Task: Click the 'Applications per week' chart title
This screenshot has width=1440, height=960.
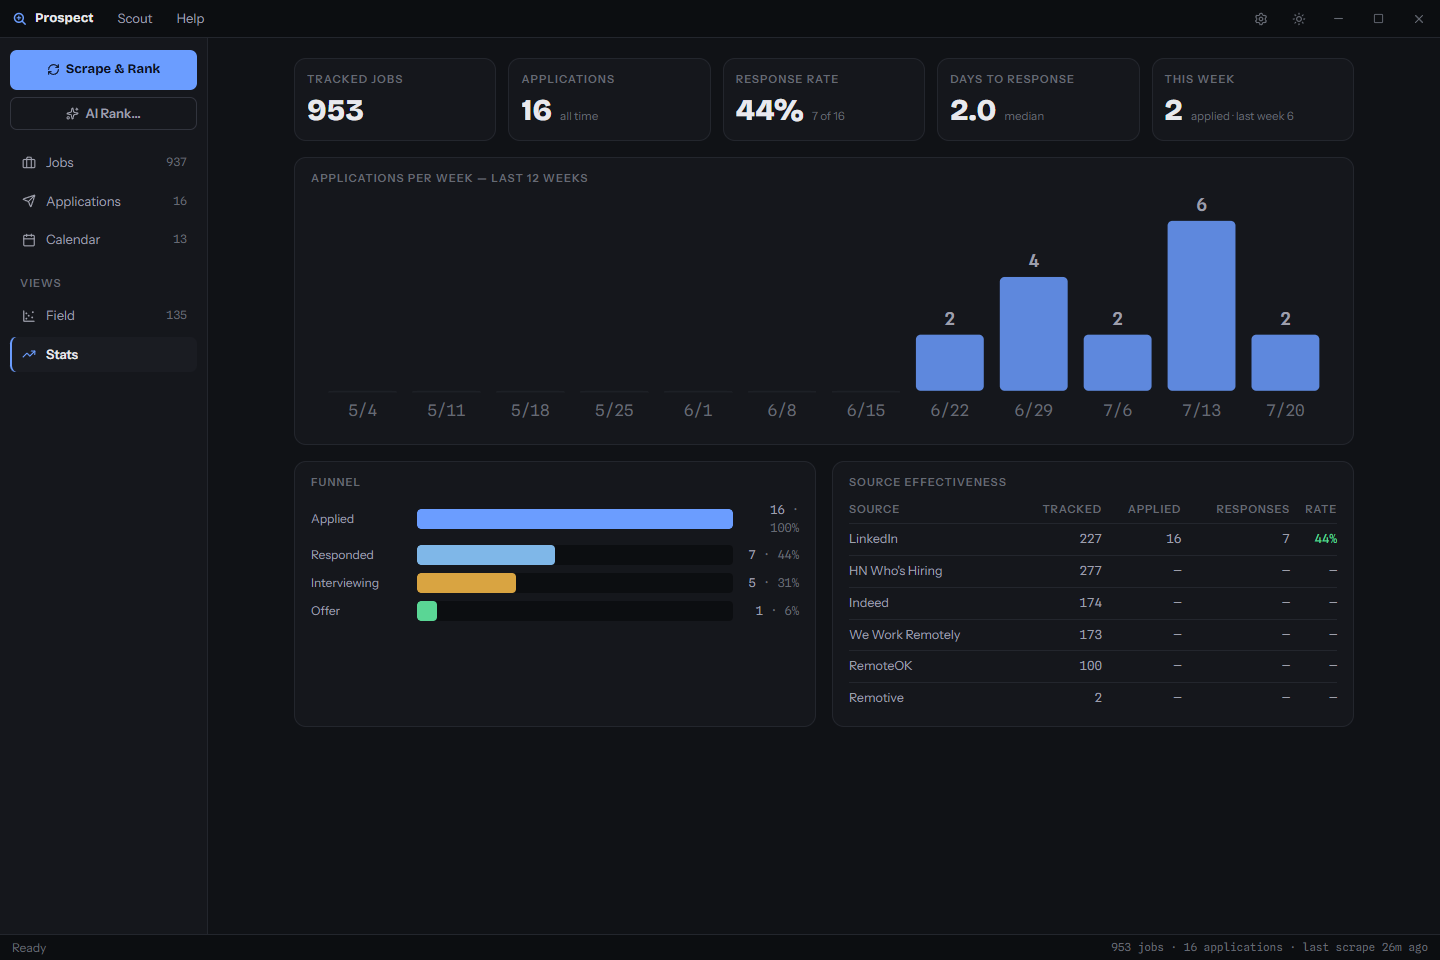Action: coord(449,178)
